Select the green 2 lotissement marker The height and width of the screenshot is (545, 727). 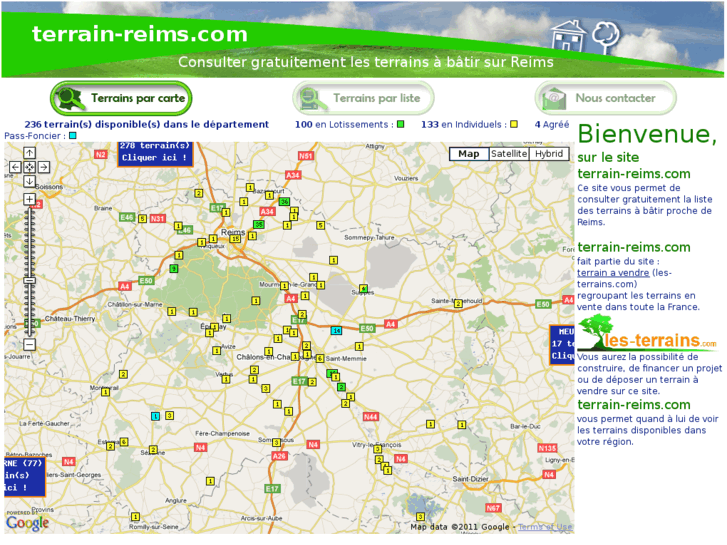342,387
